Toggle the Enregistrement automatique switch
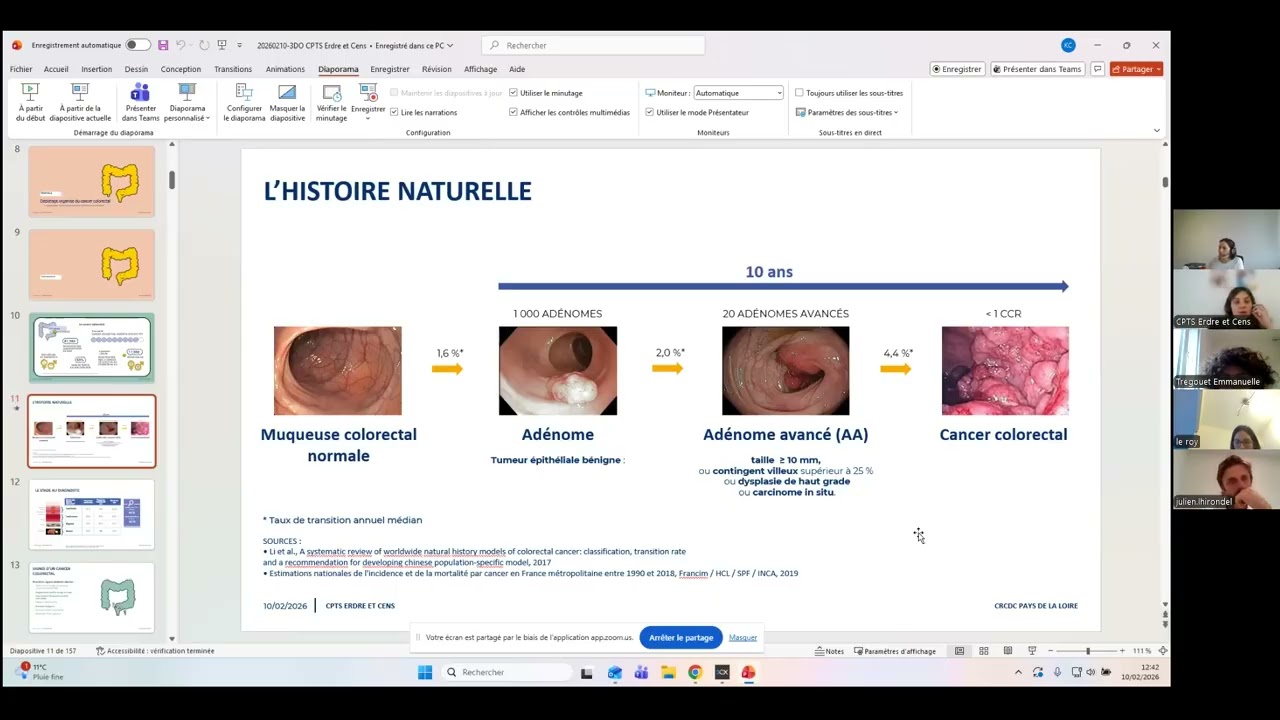 [138, 45]
